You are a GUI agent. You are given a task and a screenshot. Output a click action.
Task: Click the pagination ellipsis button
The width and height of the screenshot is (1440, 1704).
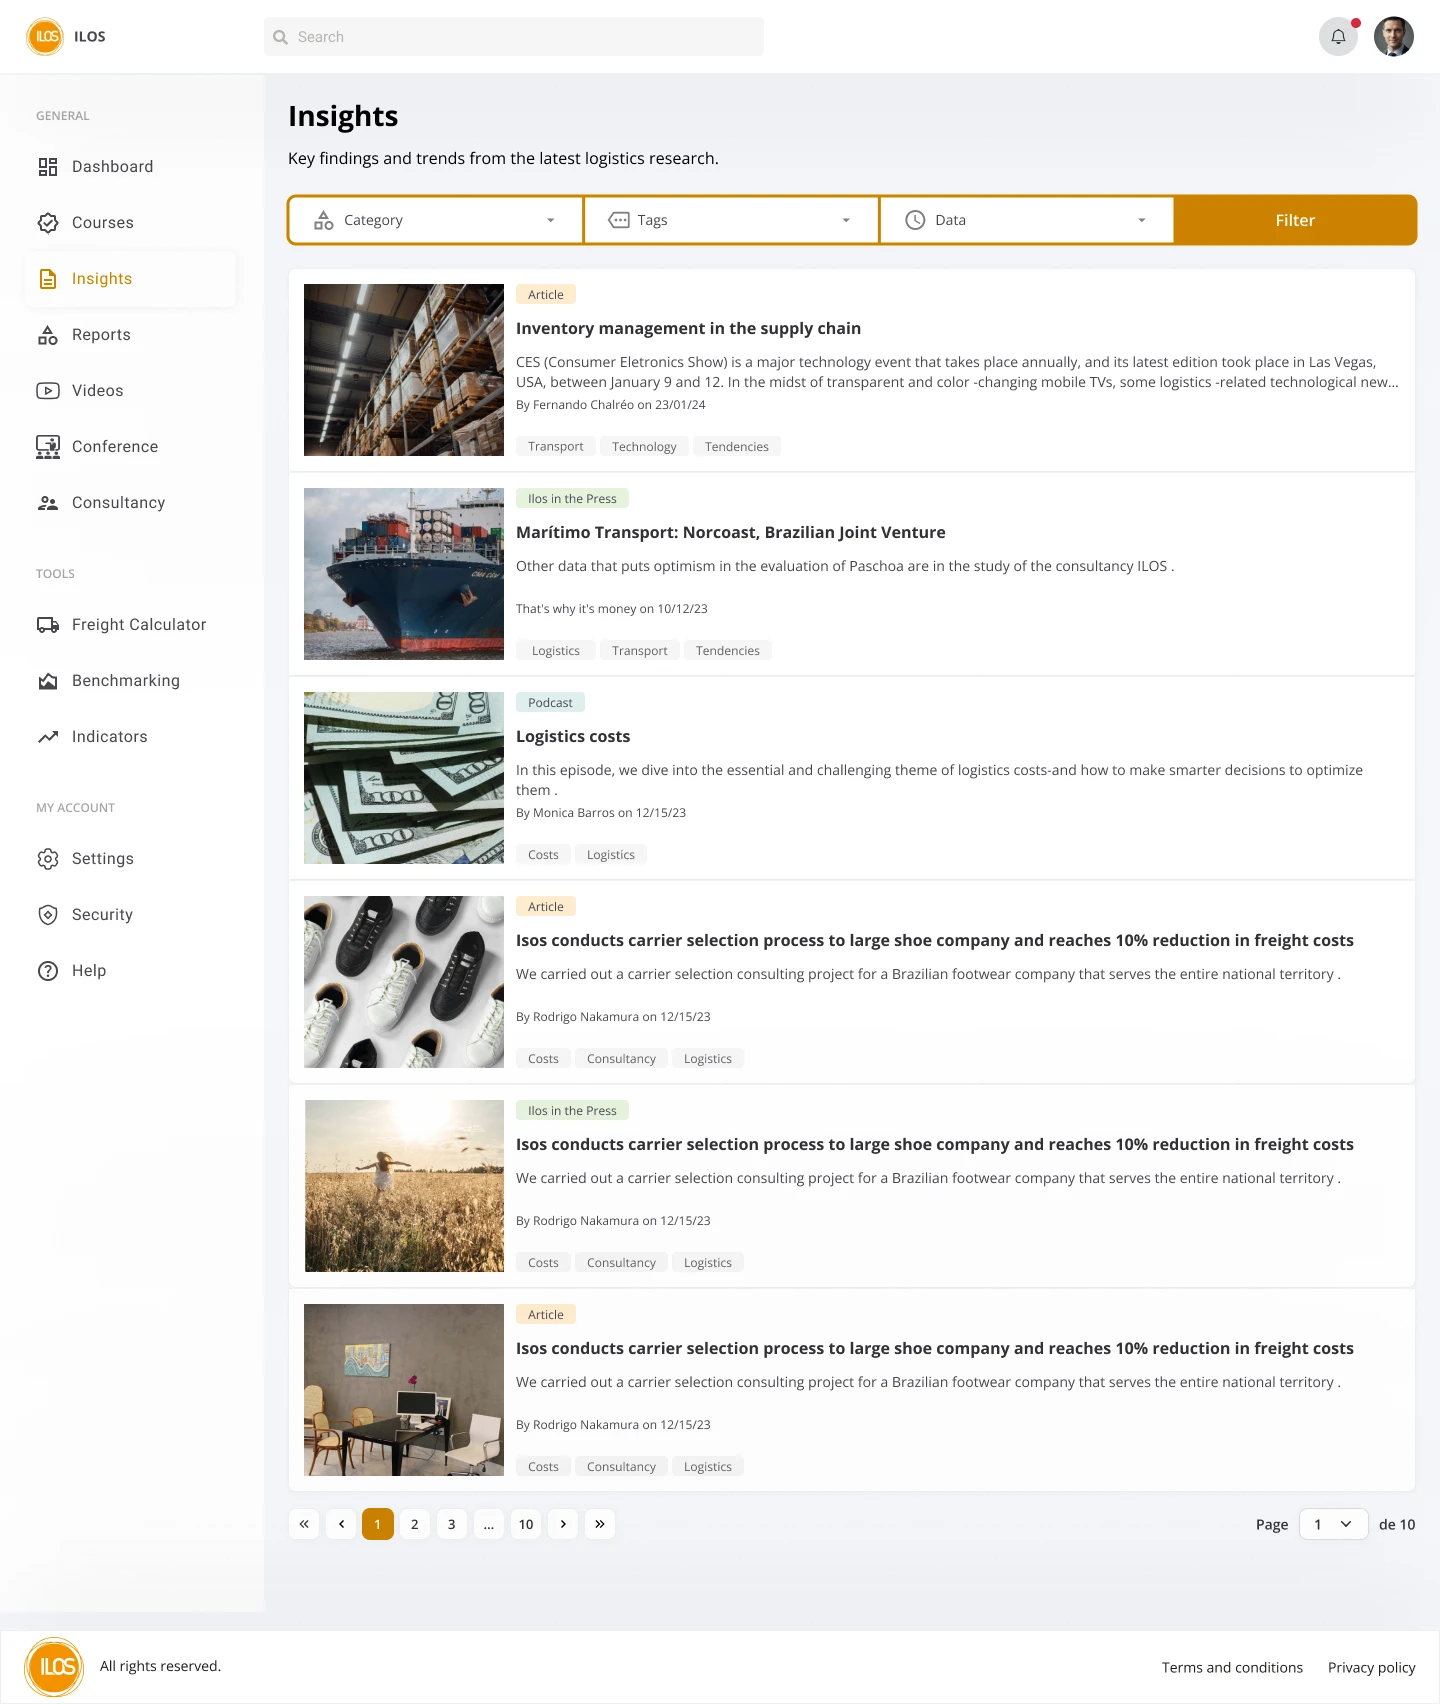[x=489, y=1524]
